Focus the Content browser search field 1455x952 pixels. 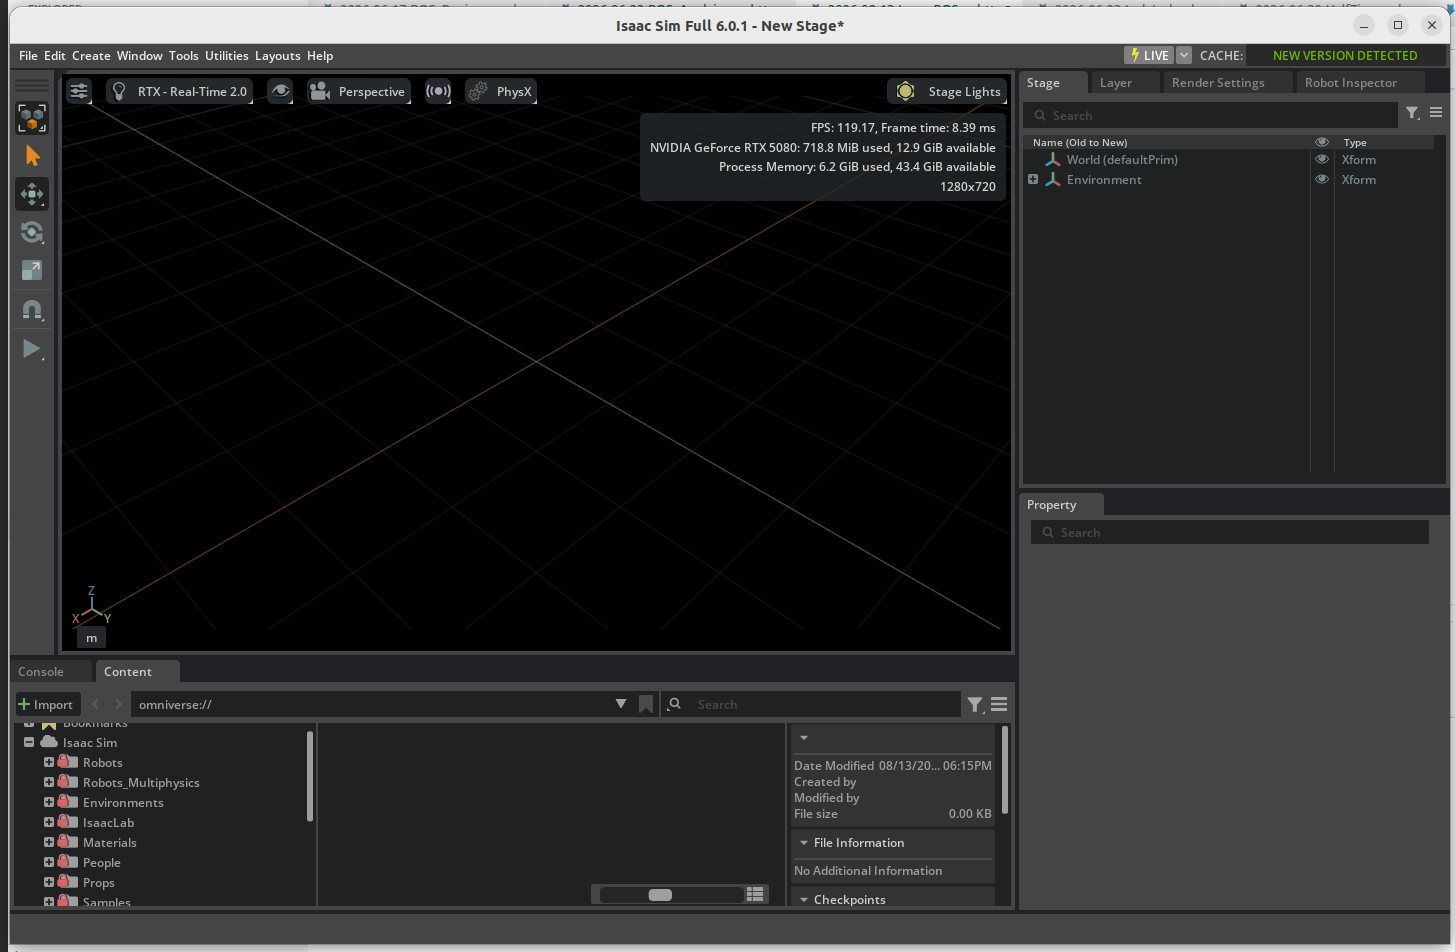812,705
